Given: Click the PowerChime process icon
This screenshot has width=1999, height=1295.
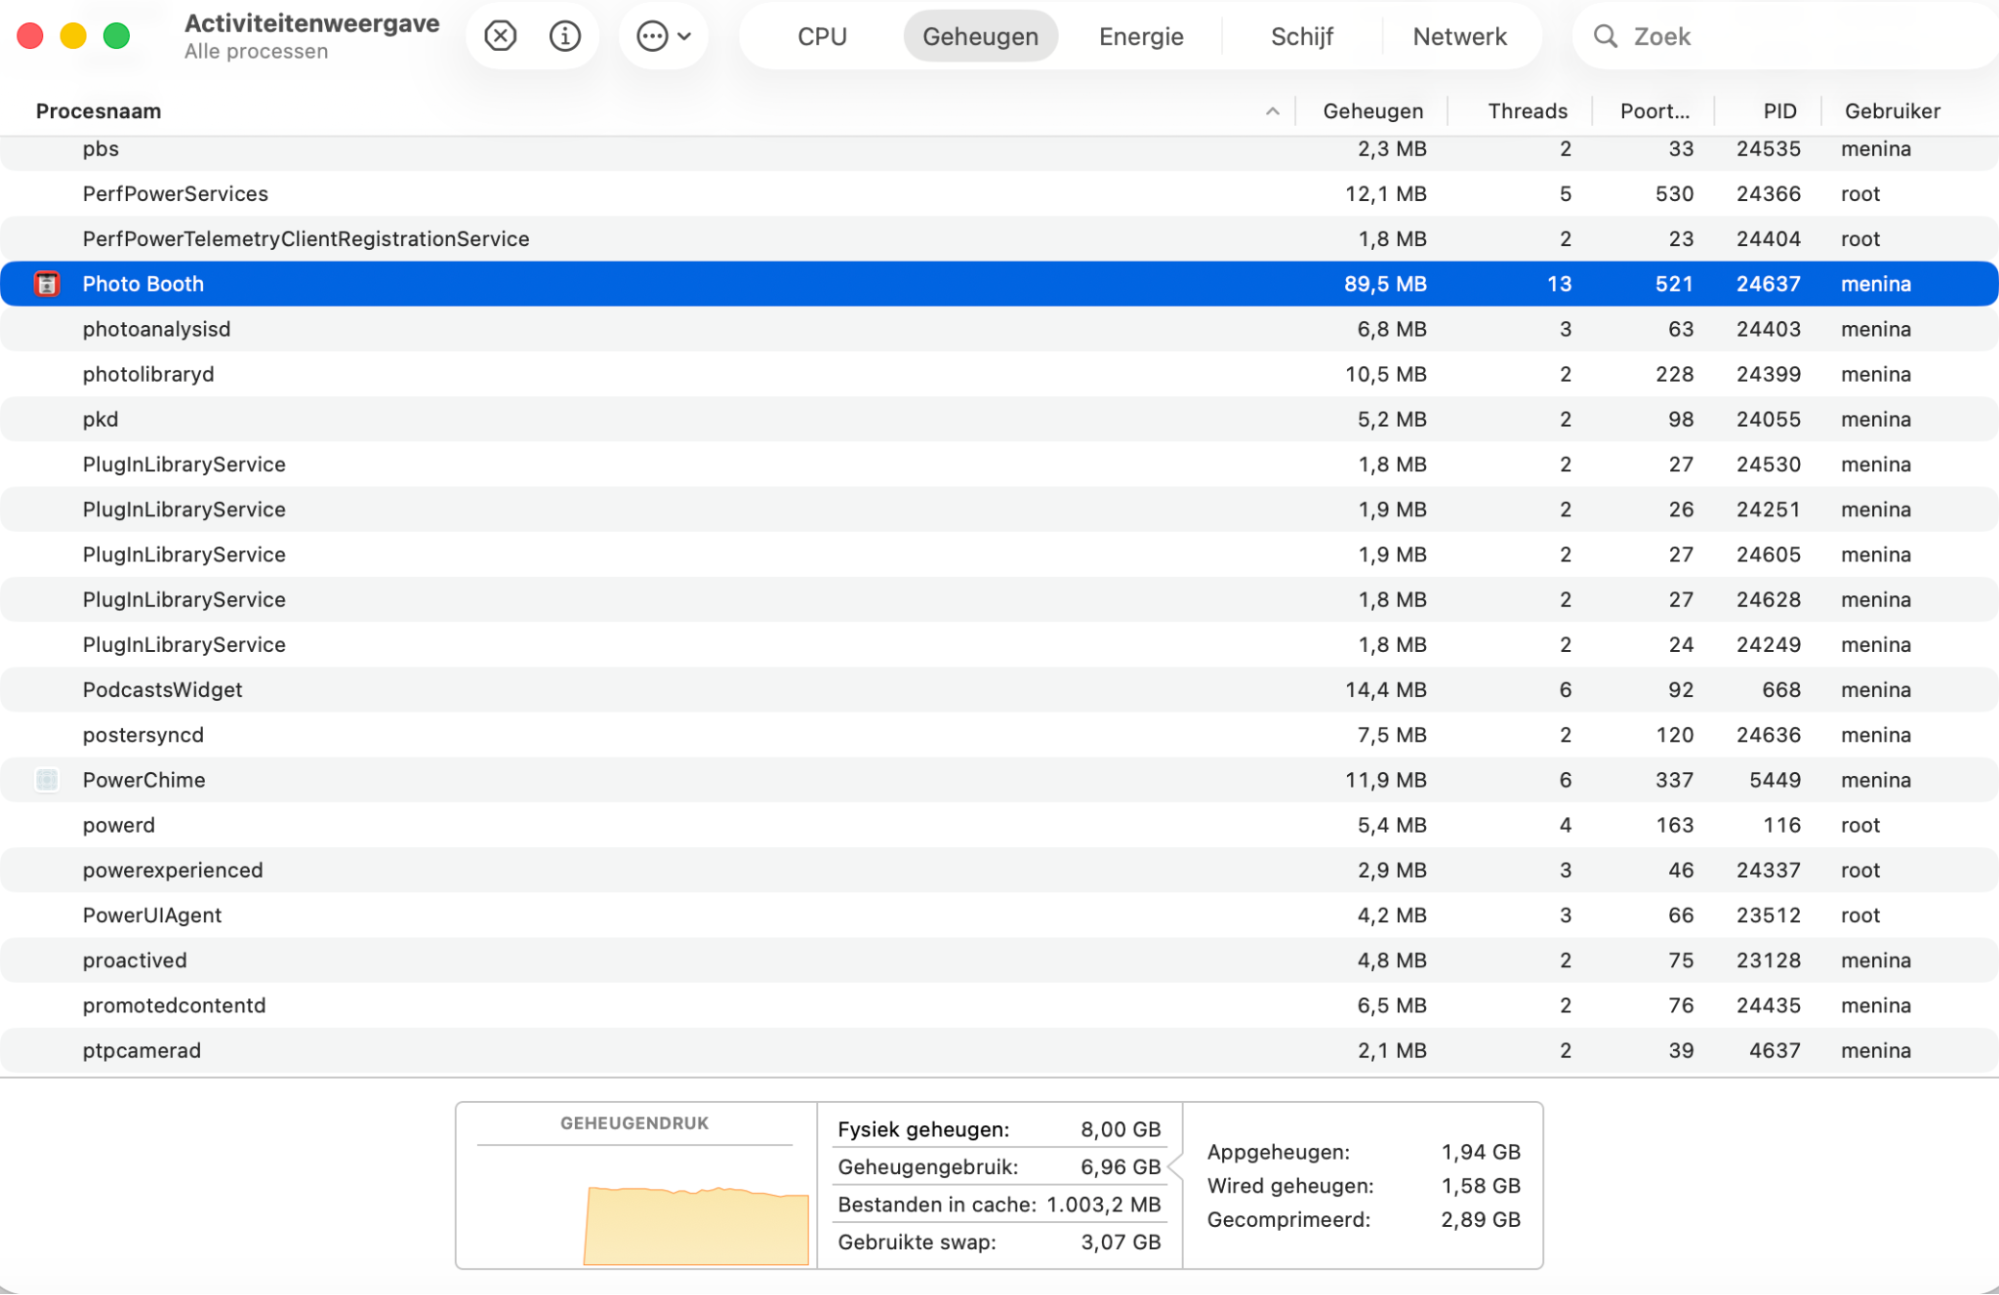Looking at the screenshot, I should tap(47, 780).
